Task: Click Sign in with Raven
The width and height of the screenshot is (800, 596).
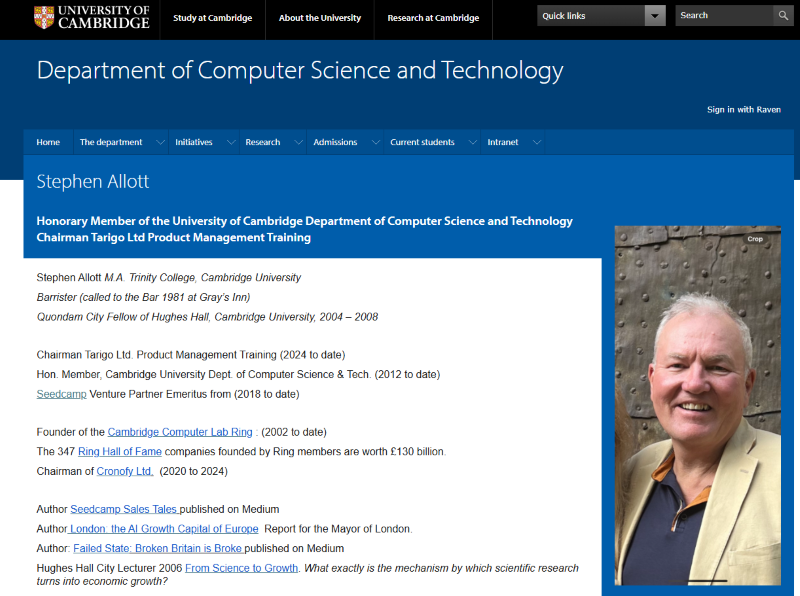Action: 743,109
